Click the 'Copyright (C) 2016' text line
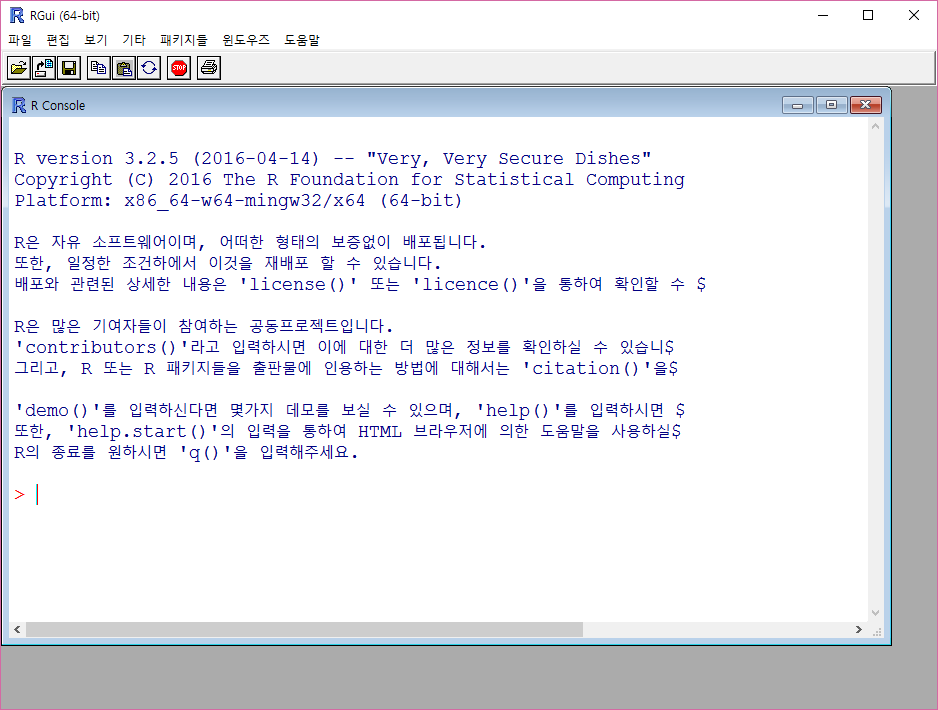The image size is (938, 710). [x=349, y=179]
